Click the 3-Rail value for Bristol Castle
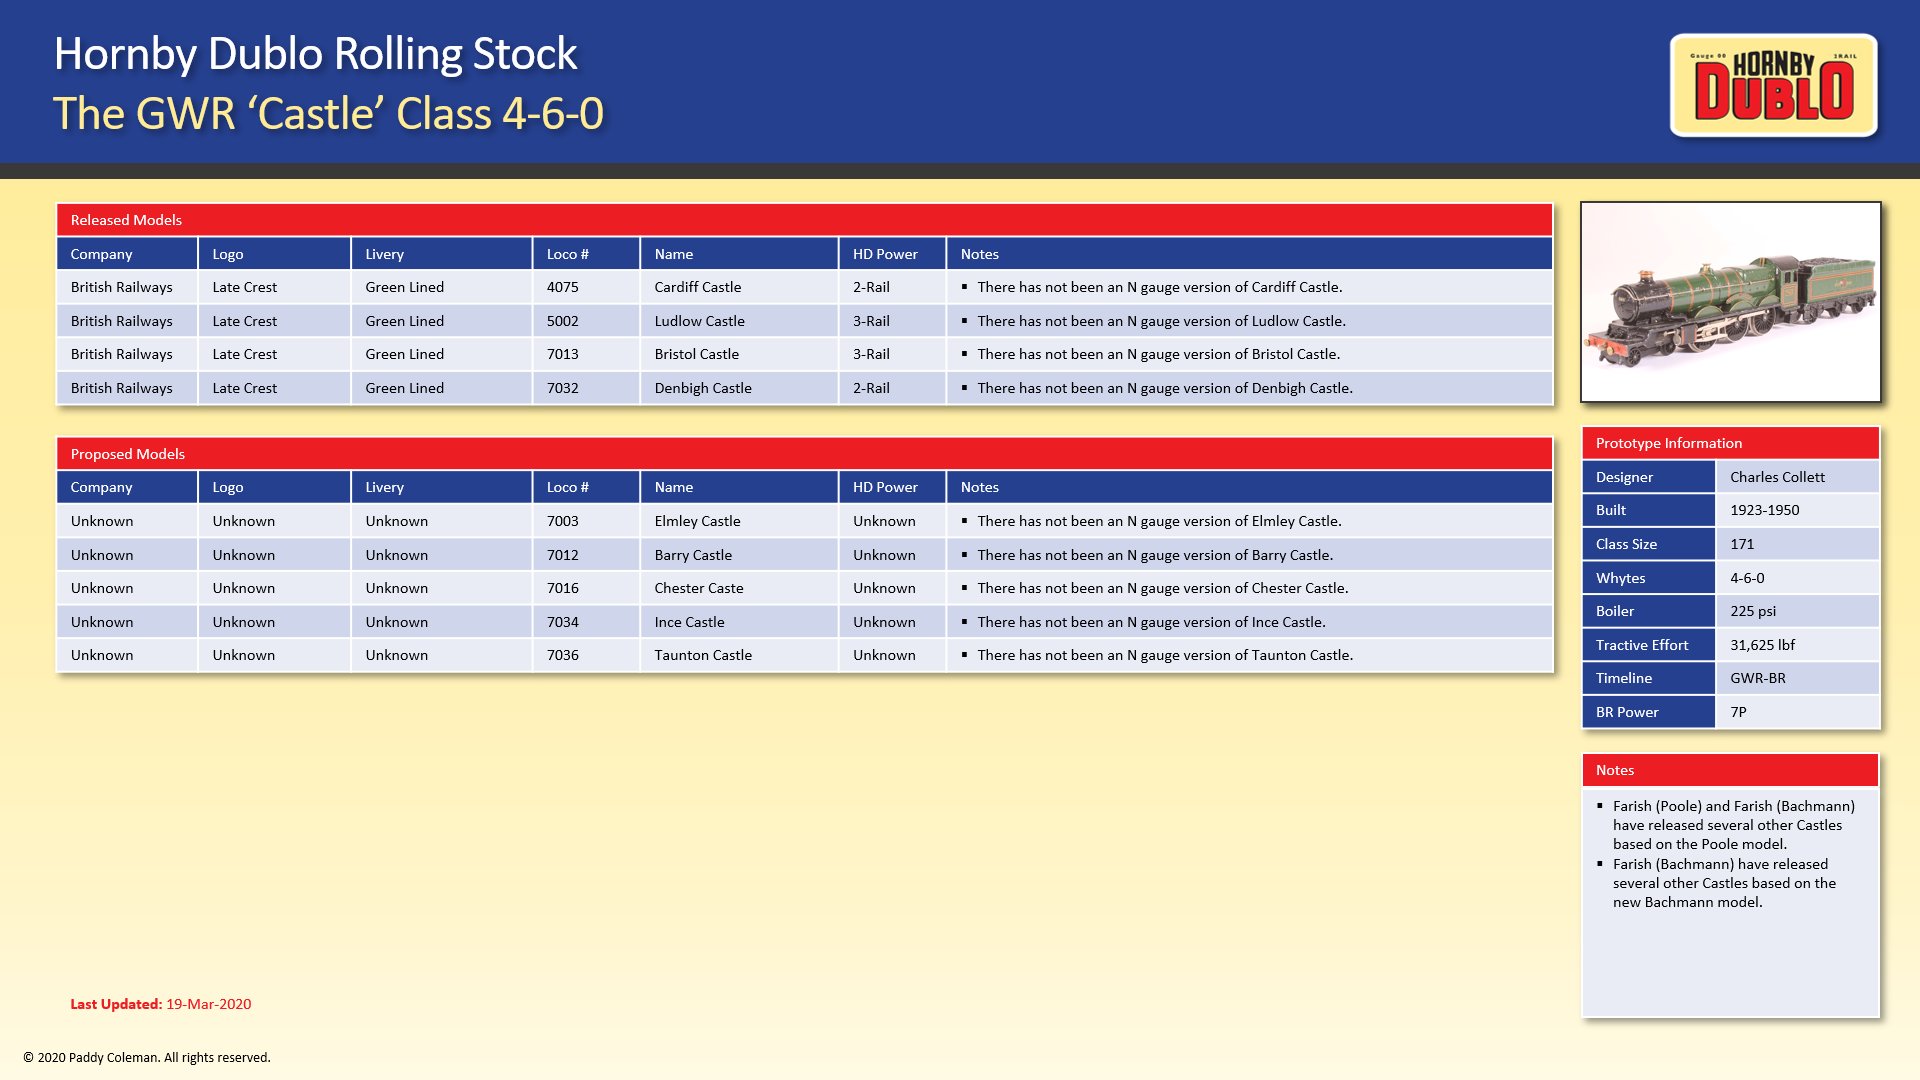Viewport: 1920px width, 1080px height. point(871,354)
